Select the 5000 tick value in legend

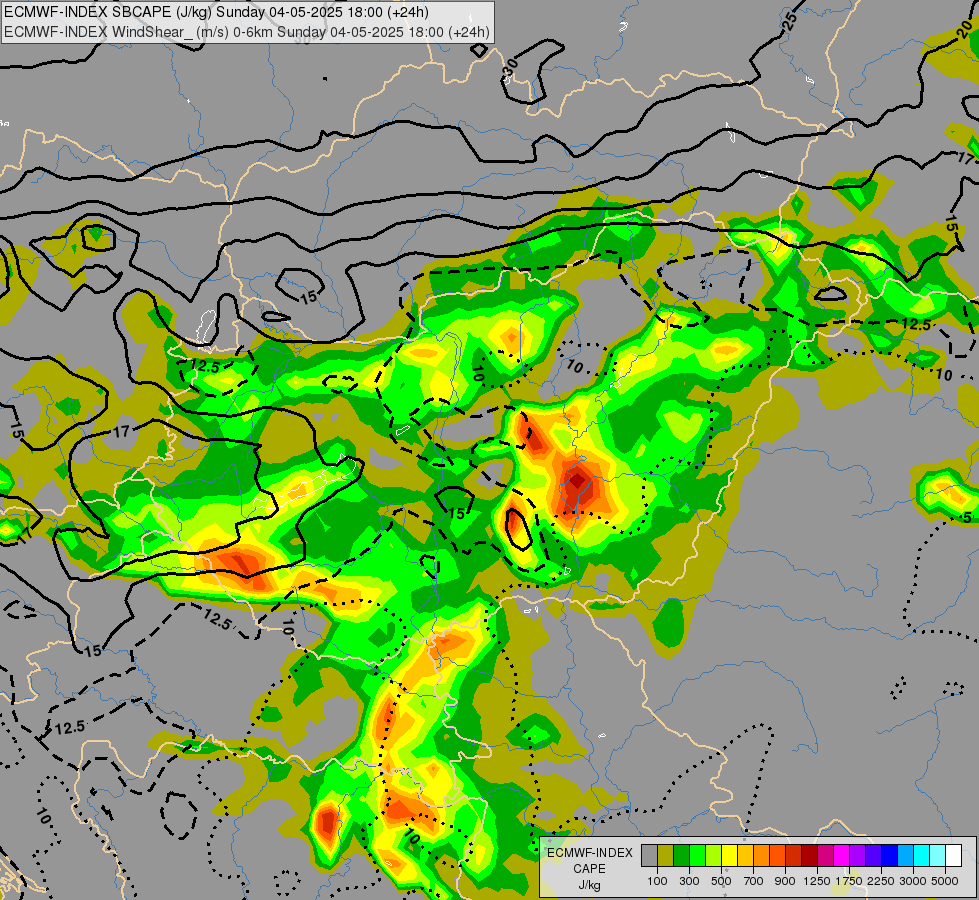click(945, 881)
